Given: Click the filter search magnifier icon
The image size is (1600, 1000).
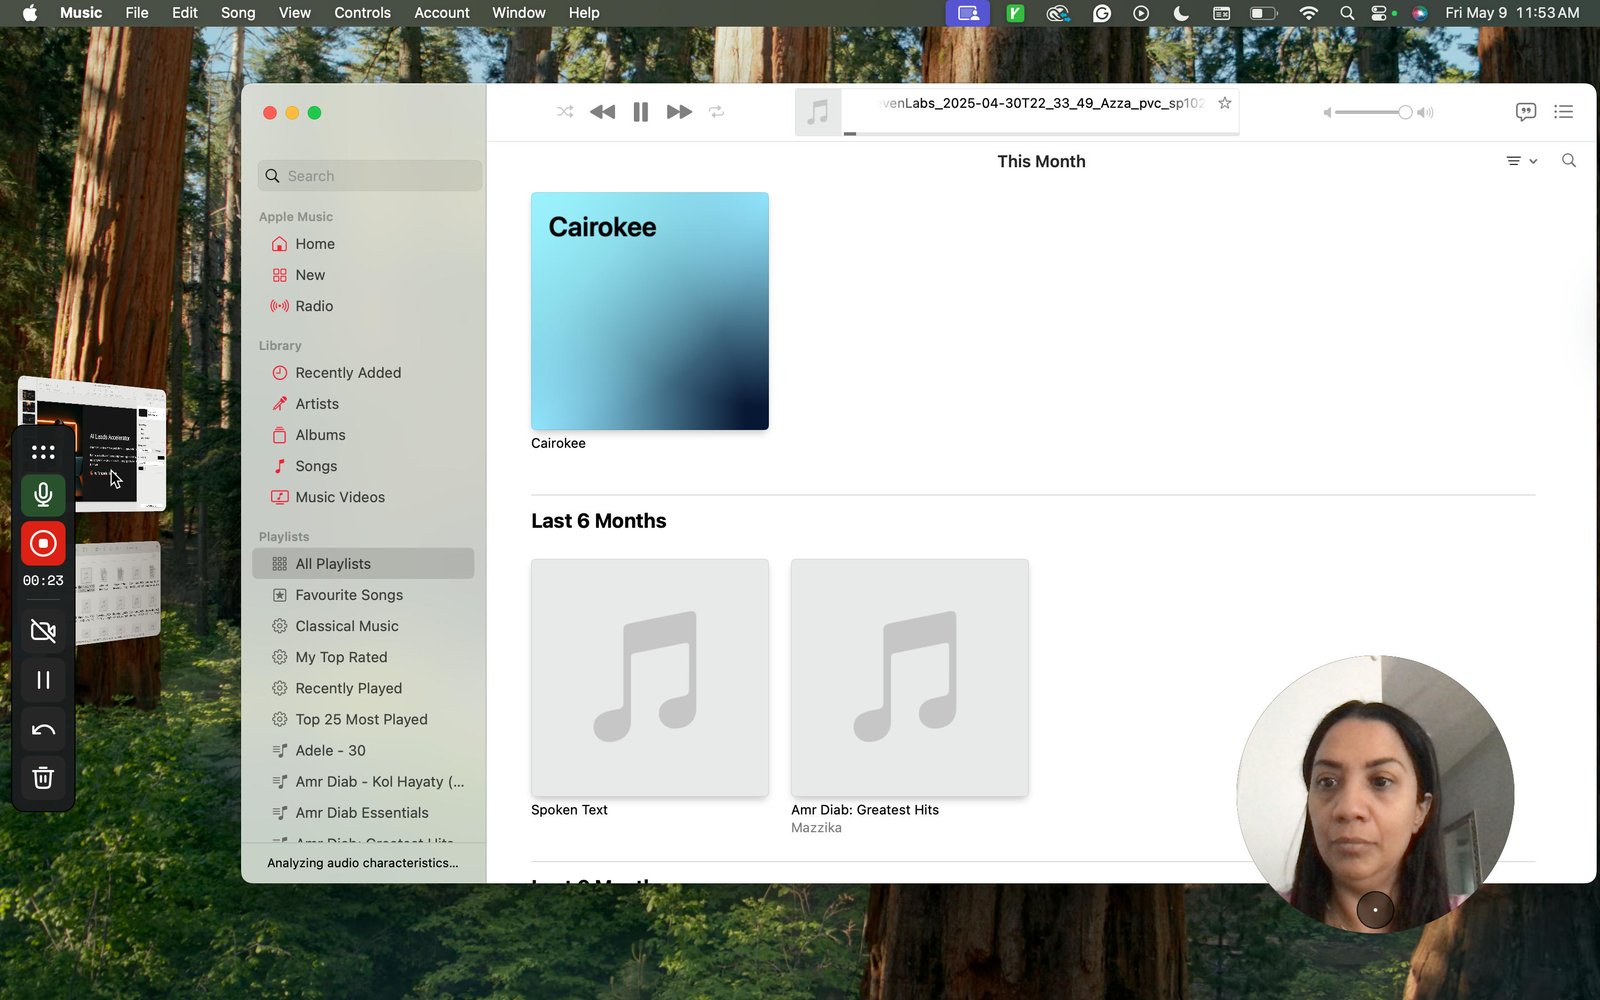Looking at the screenshot, I should coord(1569,161).
